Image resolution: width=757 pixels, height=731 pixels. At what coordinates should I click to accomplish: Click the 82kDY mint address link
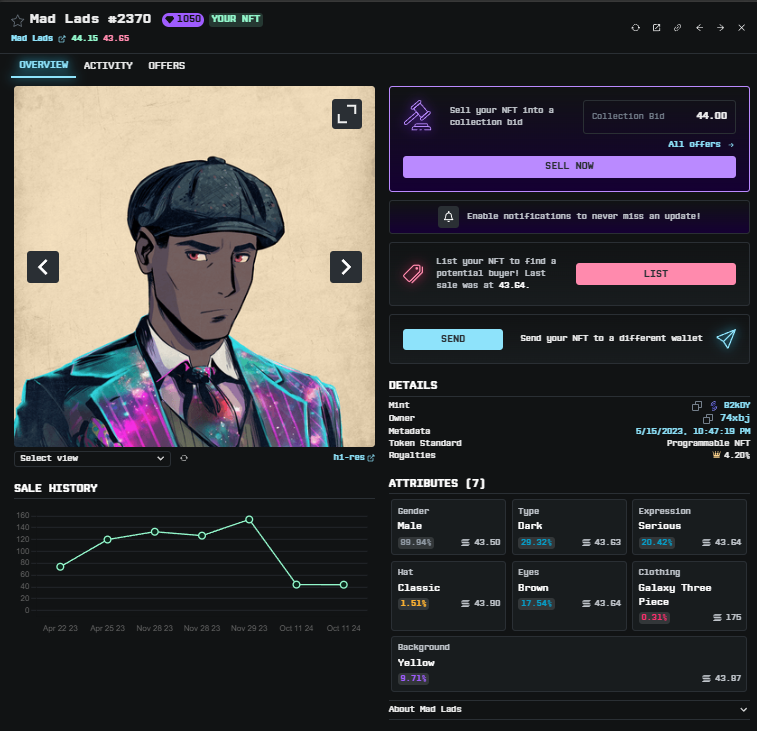tap(737, 406)
